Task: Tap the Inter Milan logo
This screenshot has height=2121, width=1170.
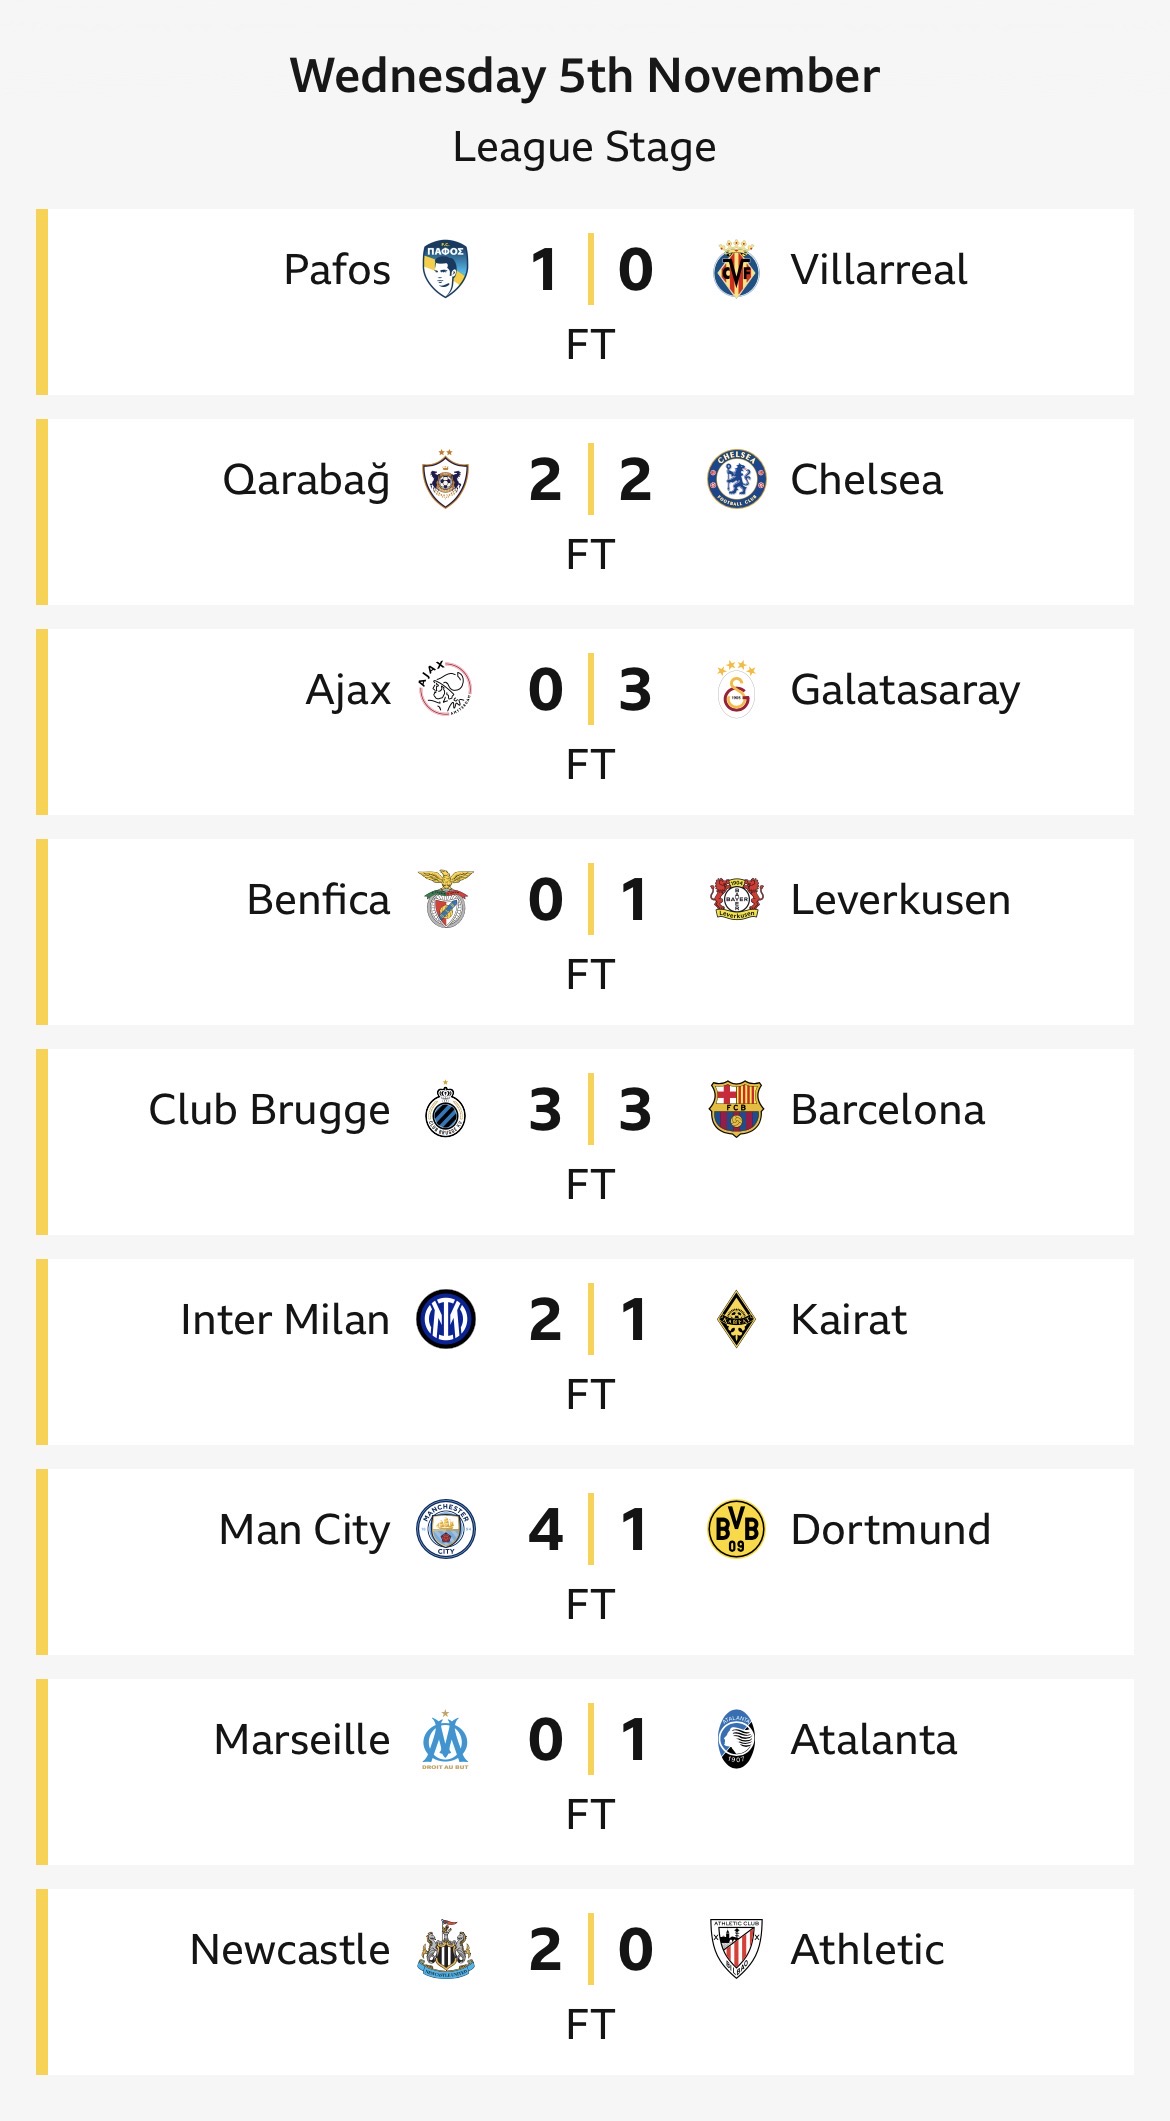Action: pyautogui.click(x=445, y=1320)
